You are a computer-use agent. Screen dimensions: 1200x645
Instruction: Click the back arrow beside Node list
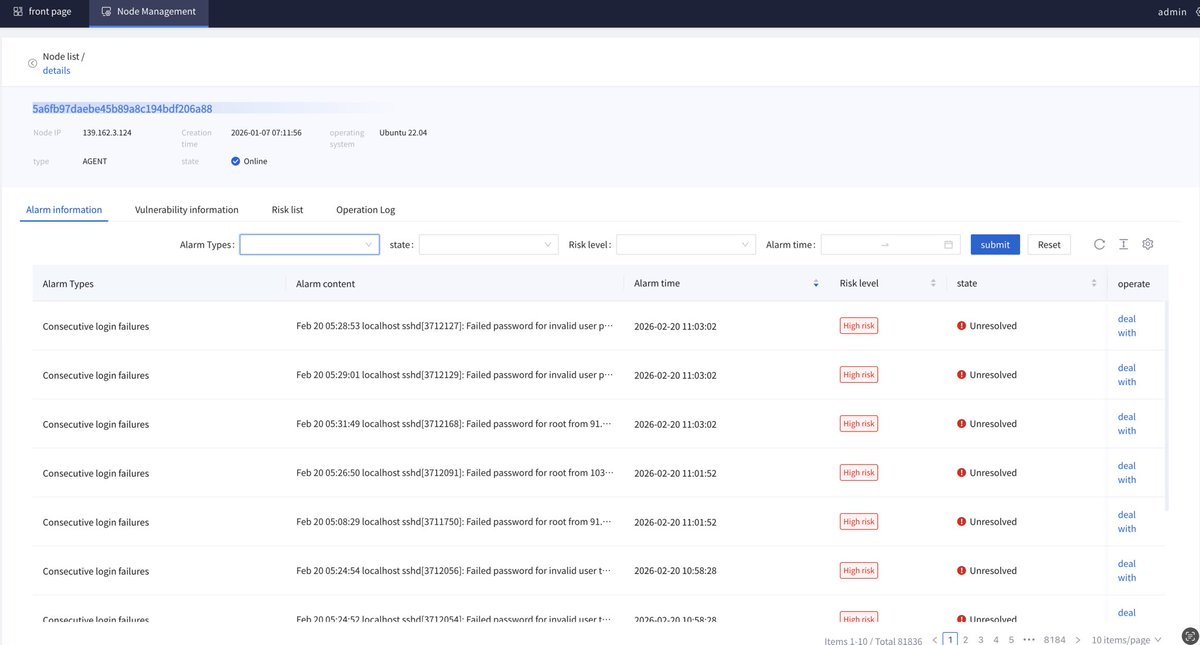coord(31,62)
